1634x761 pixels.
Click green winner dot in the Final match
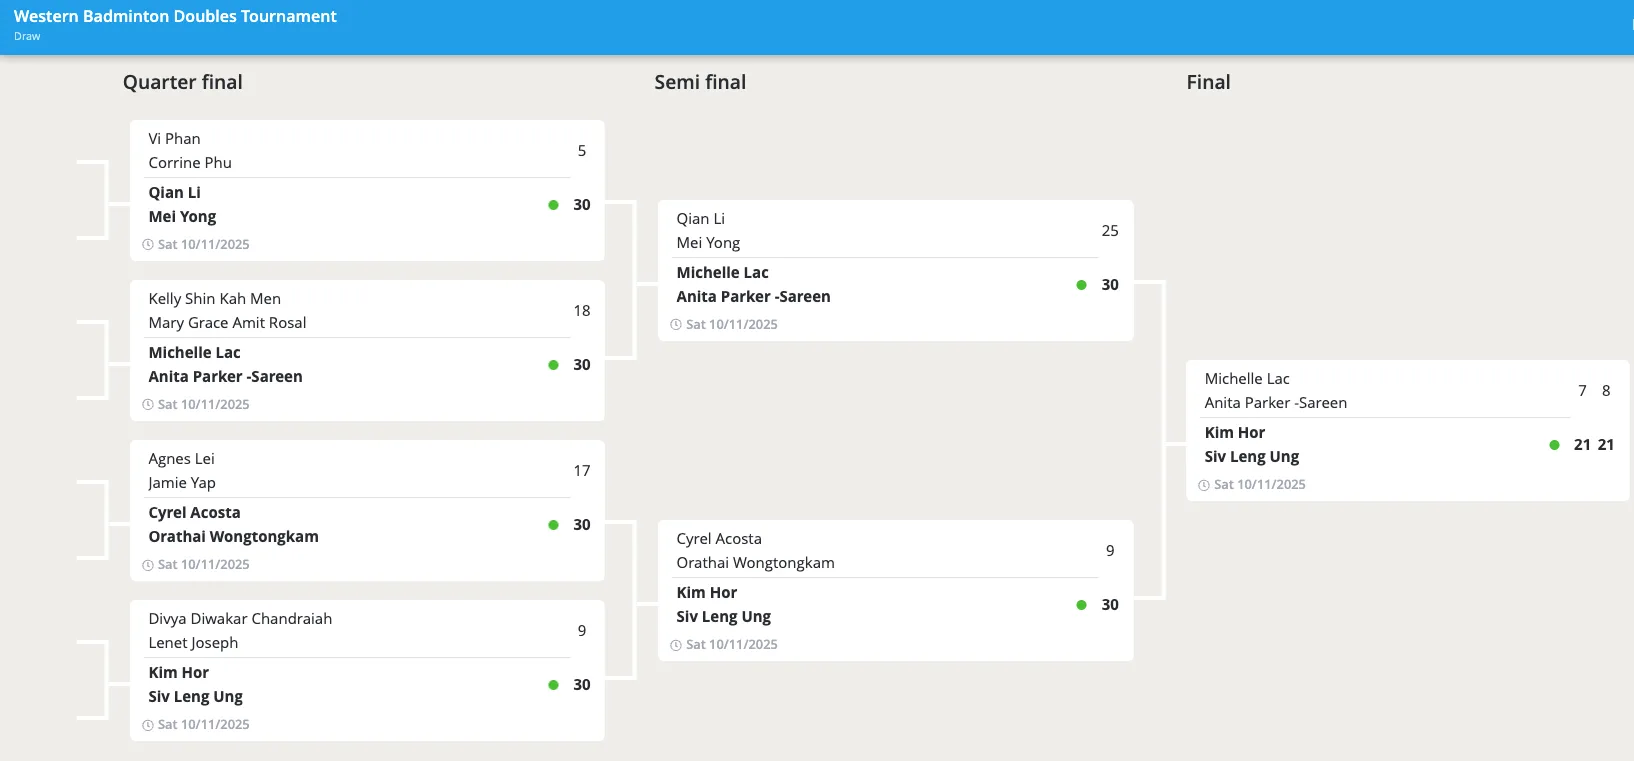(1554, 445)
